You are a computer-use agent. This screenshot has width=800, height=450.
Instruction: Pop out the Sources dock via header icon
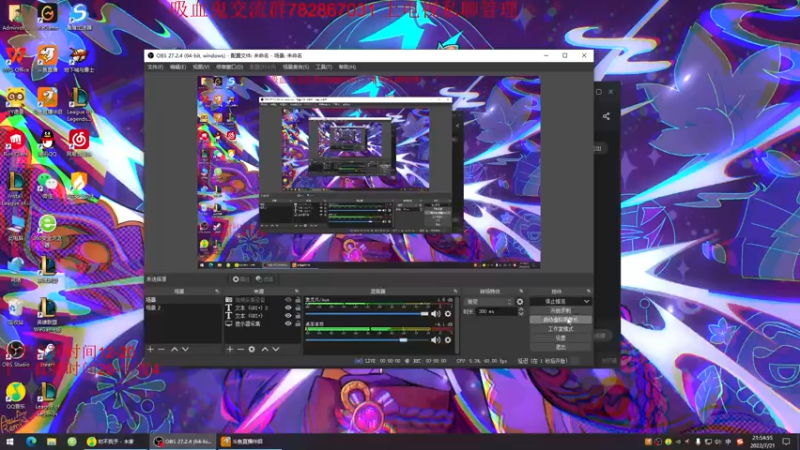(296, 291)
